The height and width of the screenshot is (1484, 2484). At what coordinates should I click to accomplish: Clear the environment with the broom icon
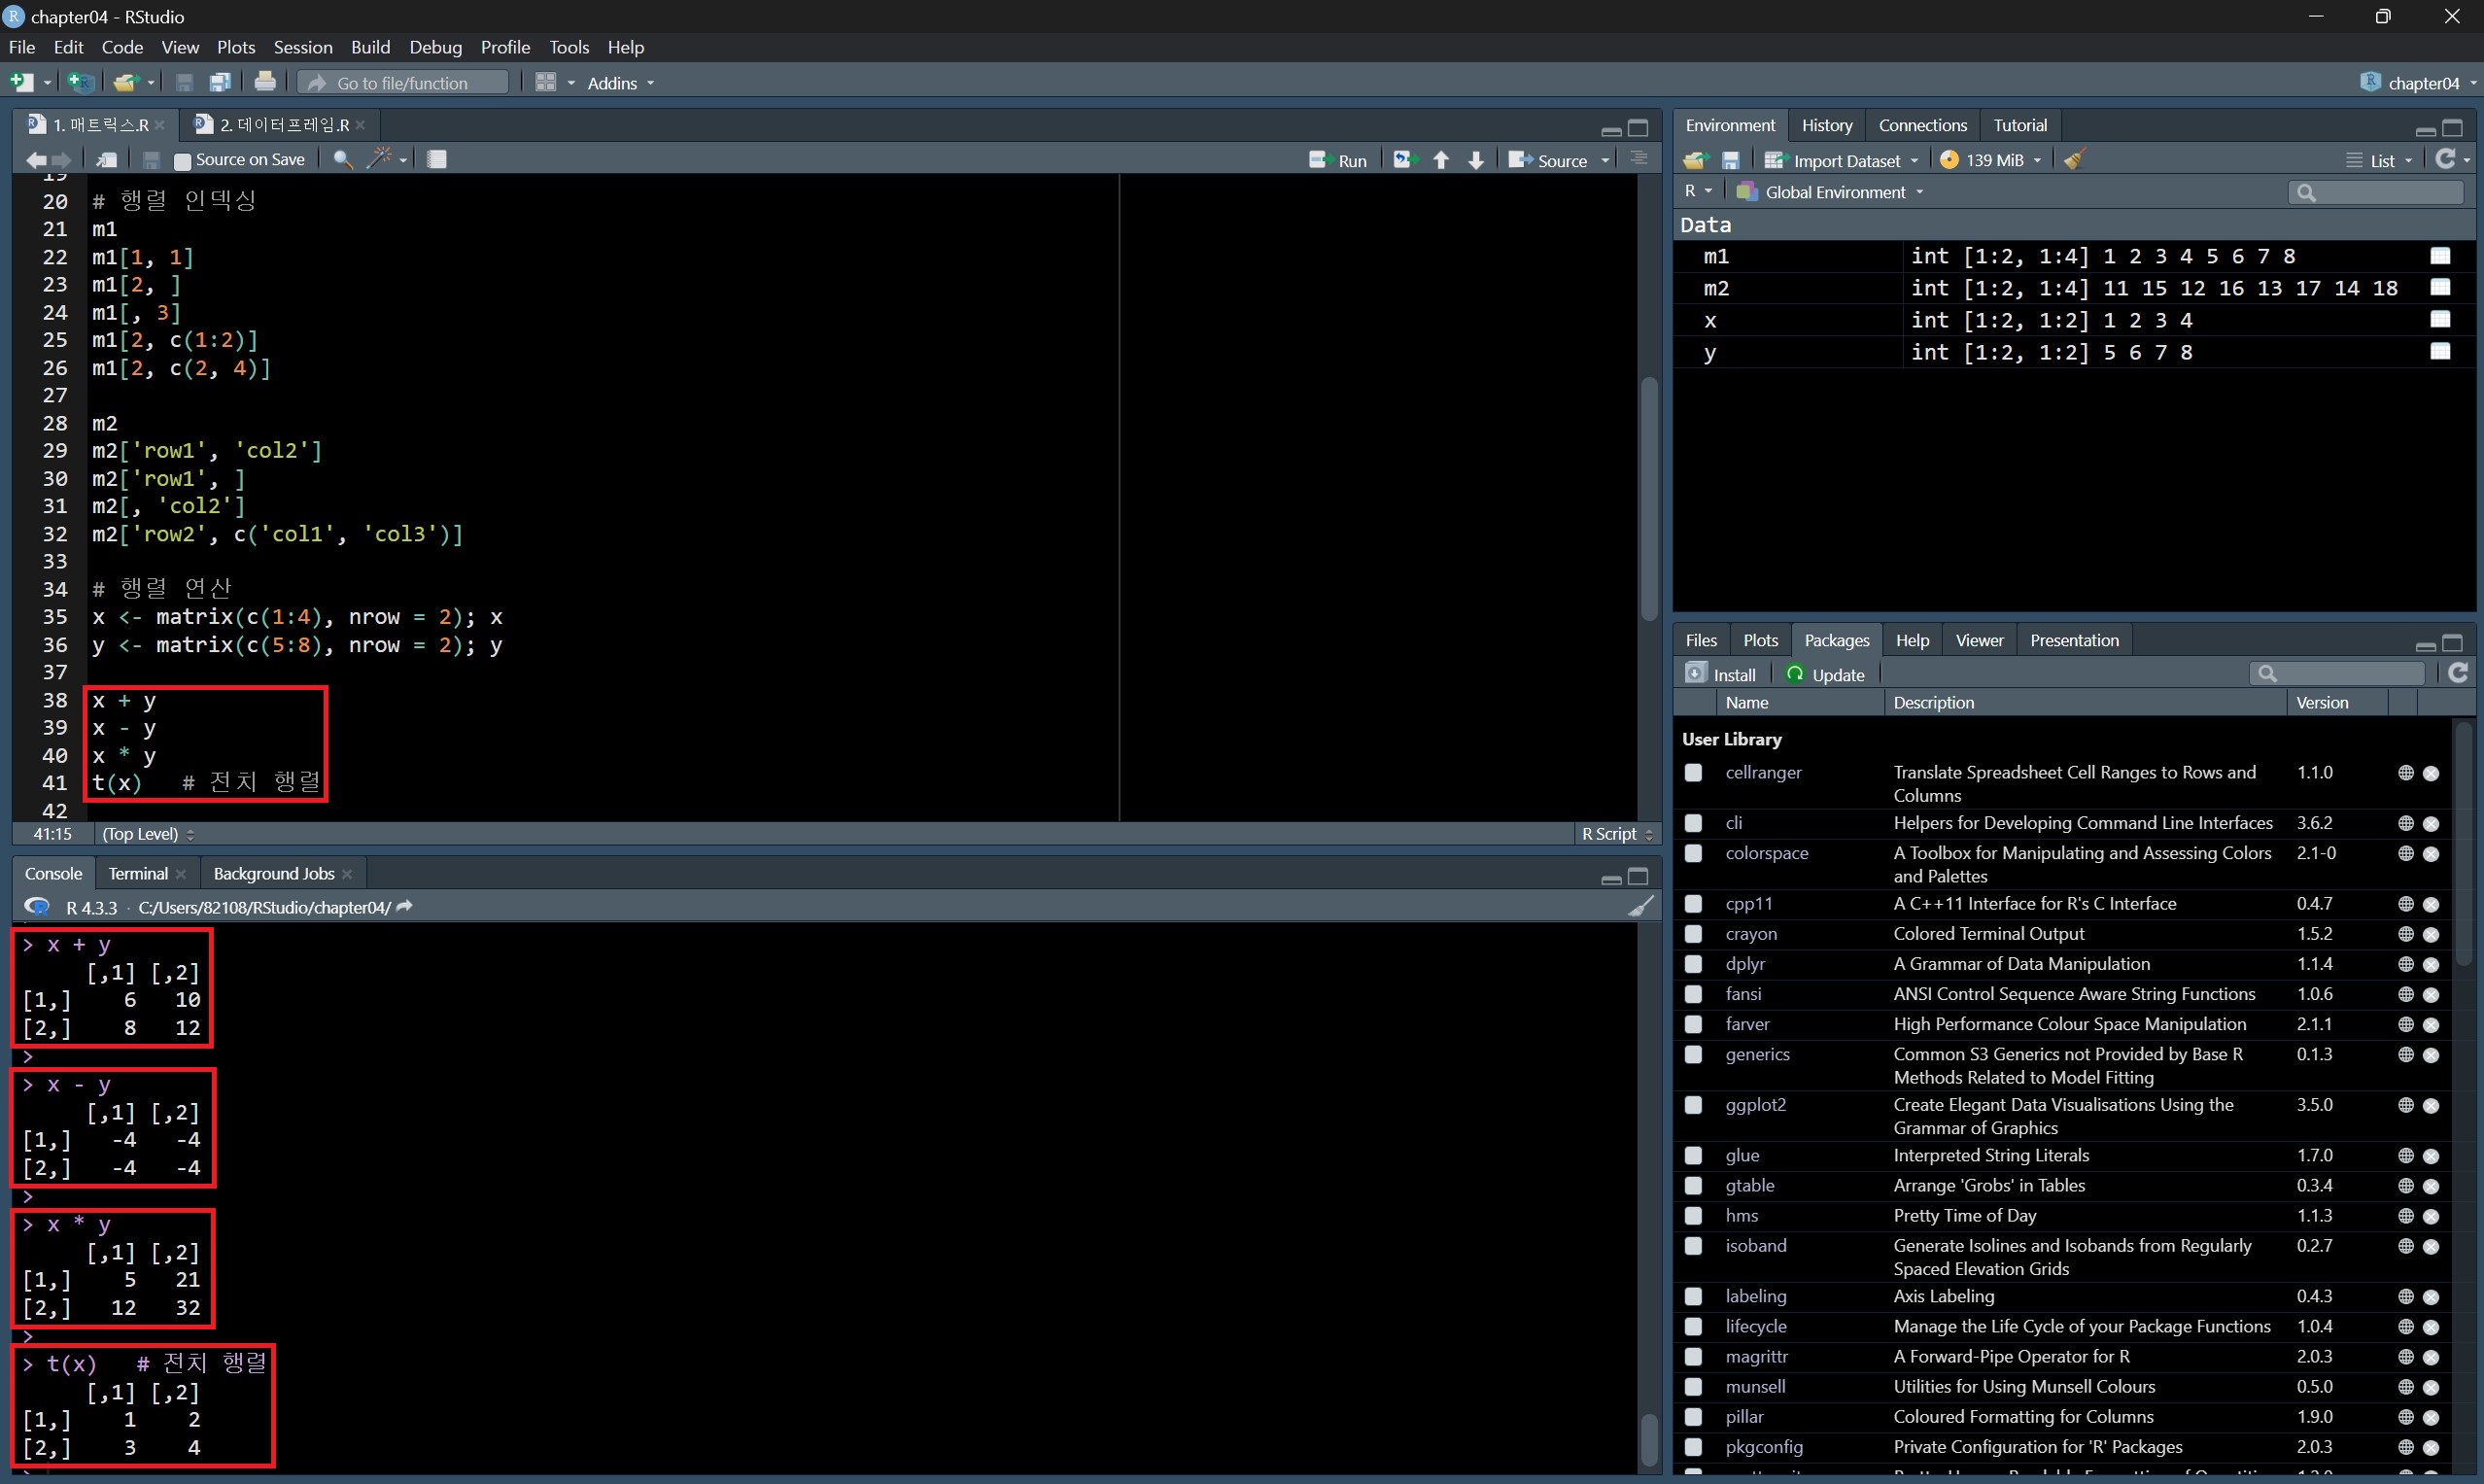[x=2074, y=160]
